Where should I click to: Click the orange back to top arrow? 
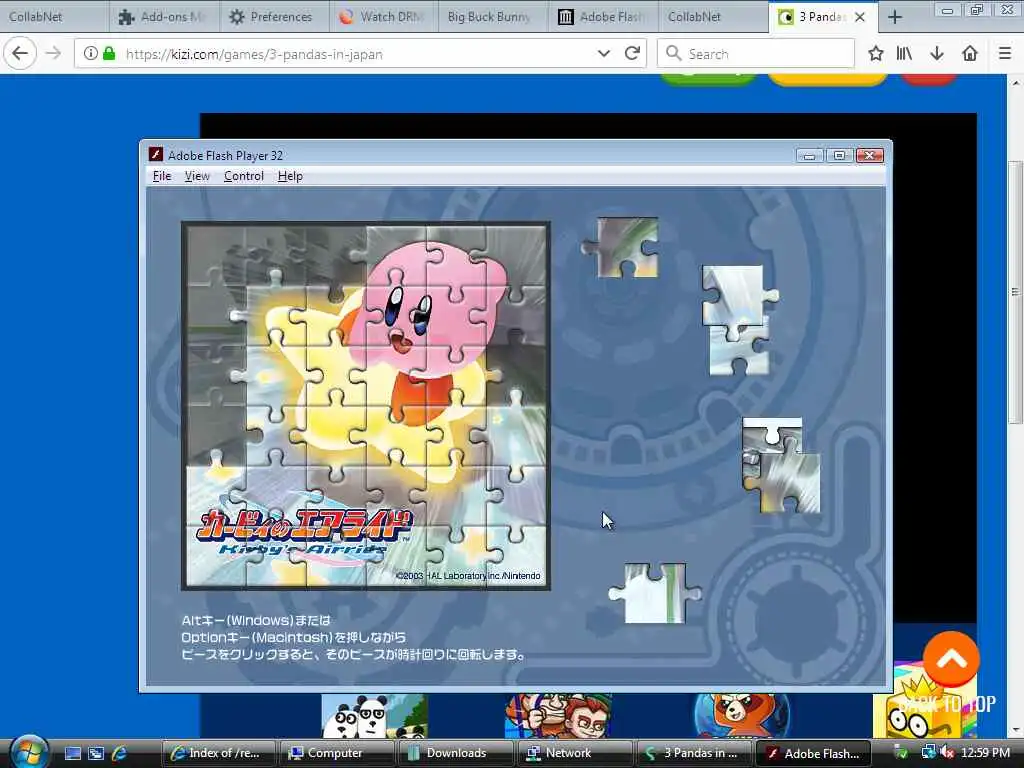coord(951,658)
